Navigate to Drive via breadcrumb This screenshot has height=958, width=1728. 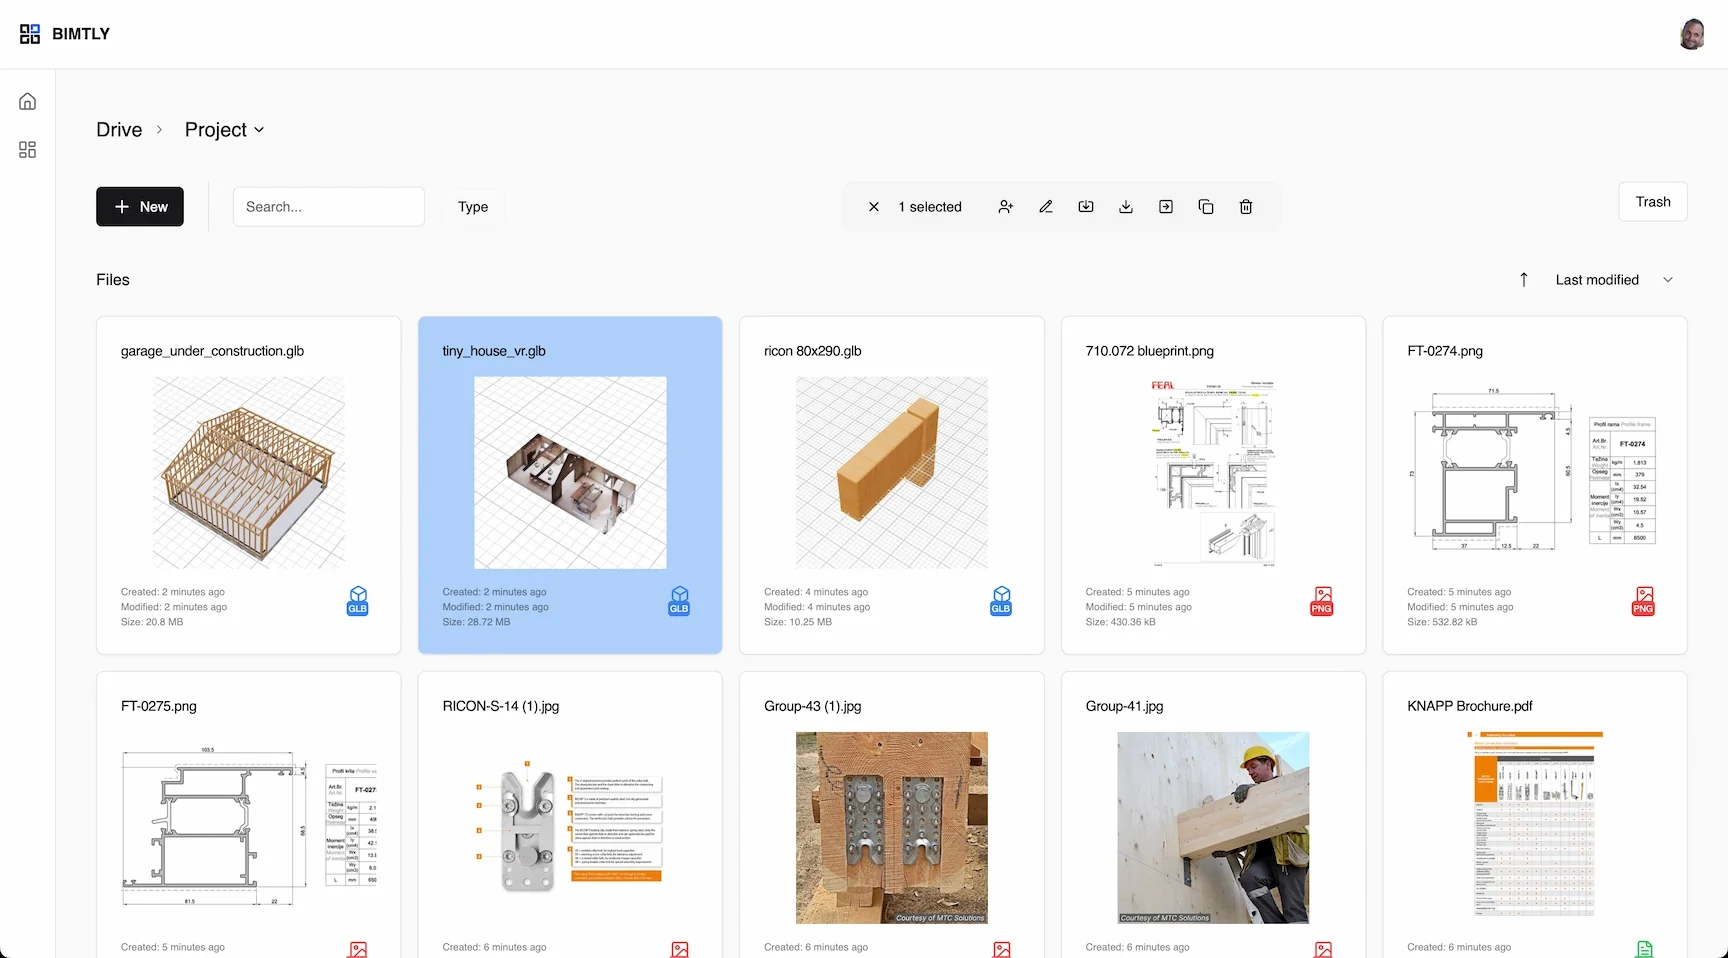[x=118, y=129]
